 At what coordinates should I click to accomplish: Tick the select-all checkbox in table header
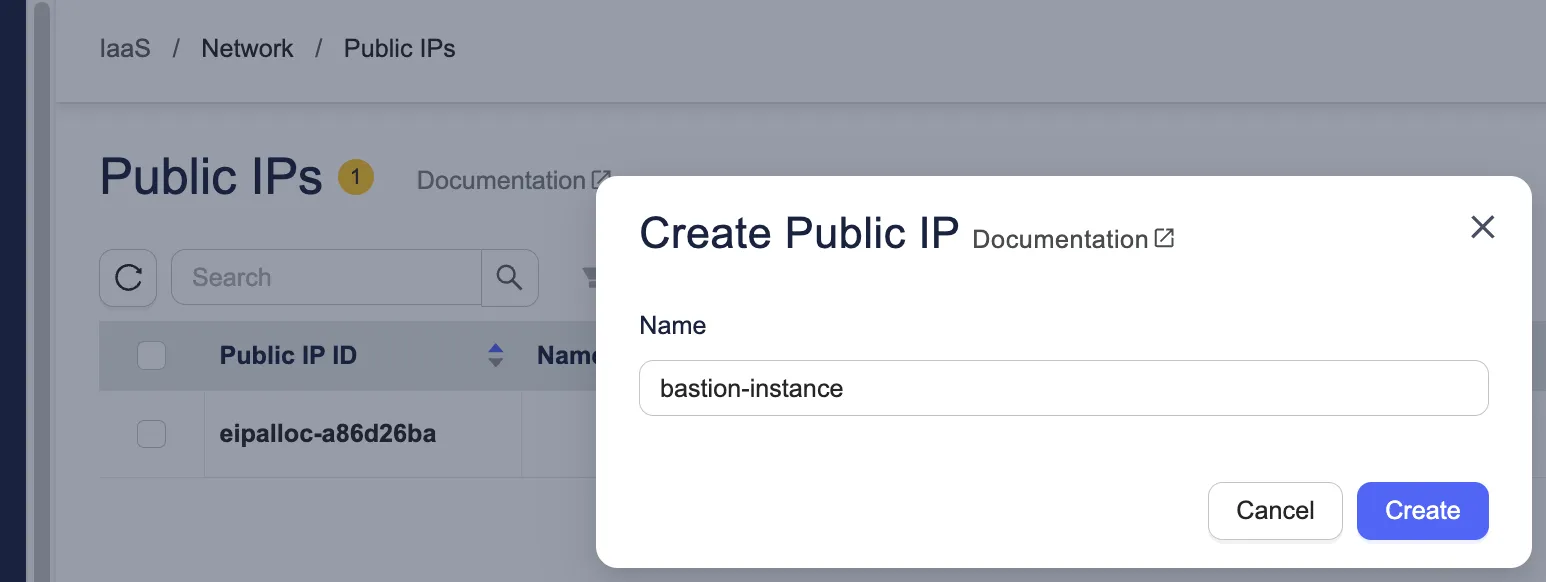click(x=151, y=355)
